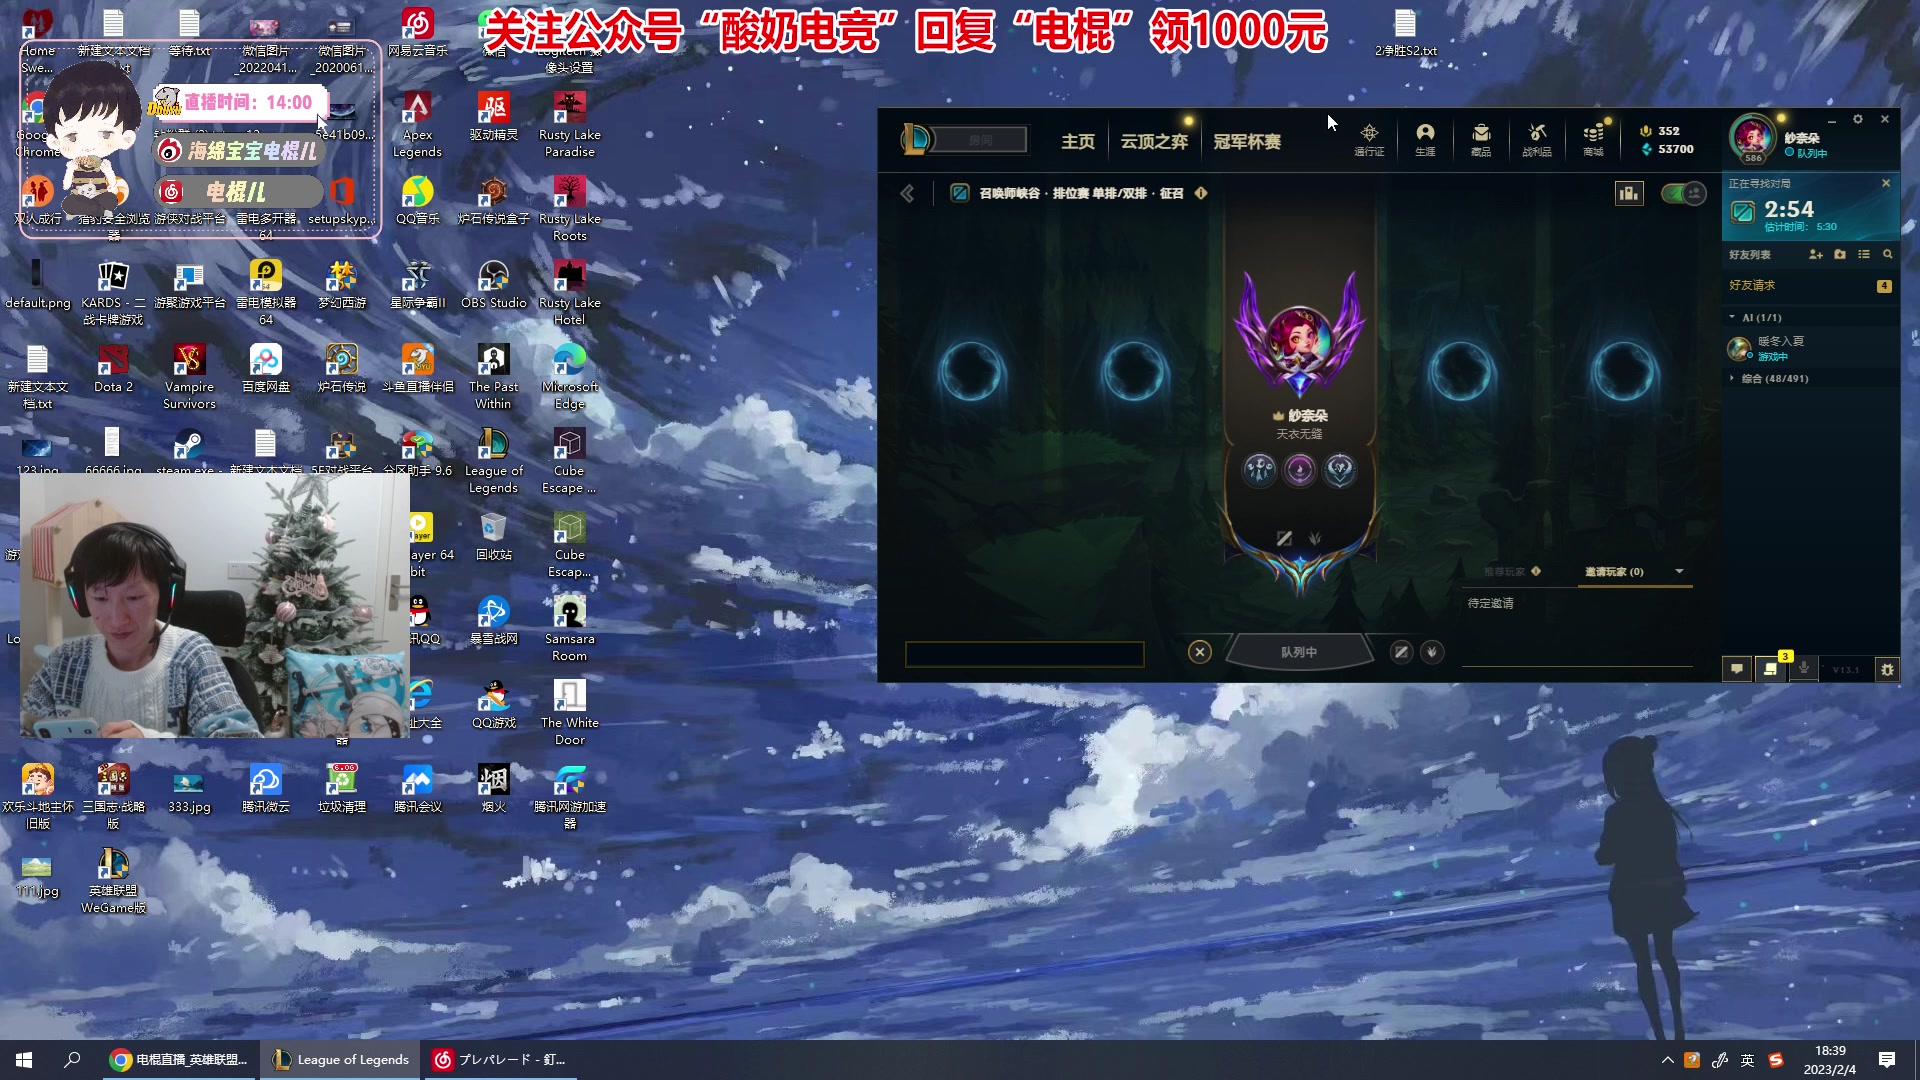Click the lobby chat input field

coord(1024,654)
